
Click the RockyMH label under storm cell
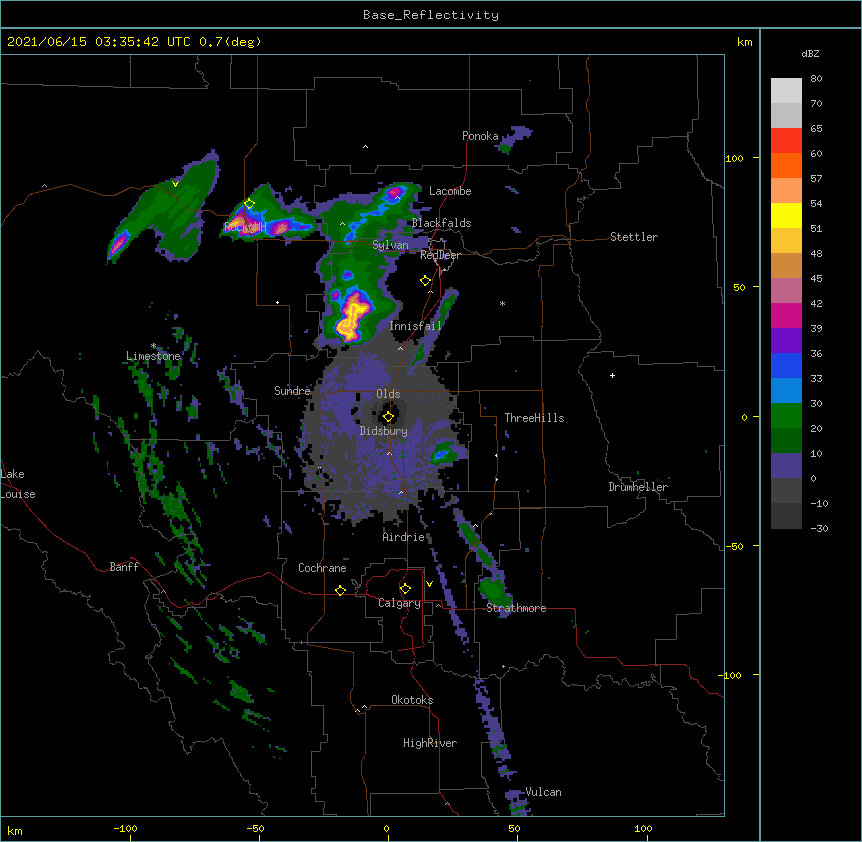coord(245,226)
